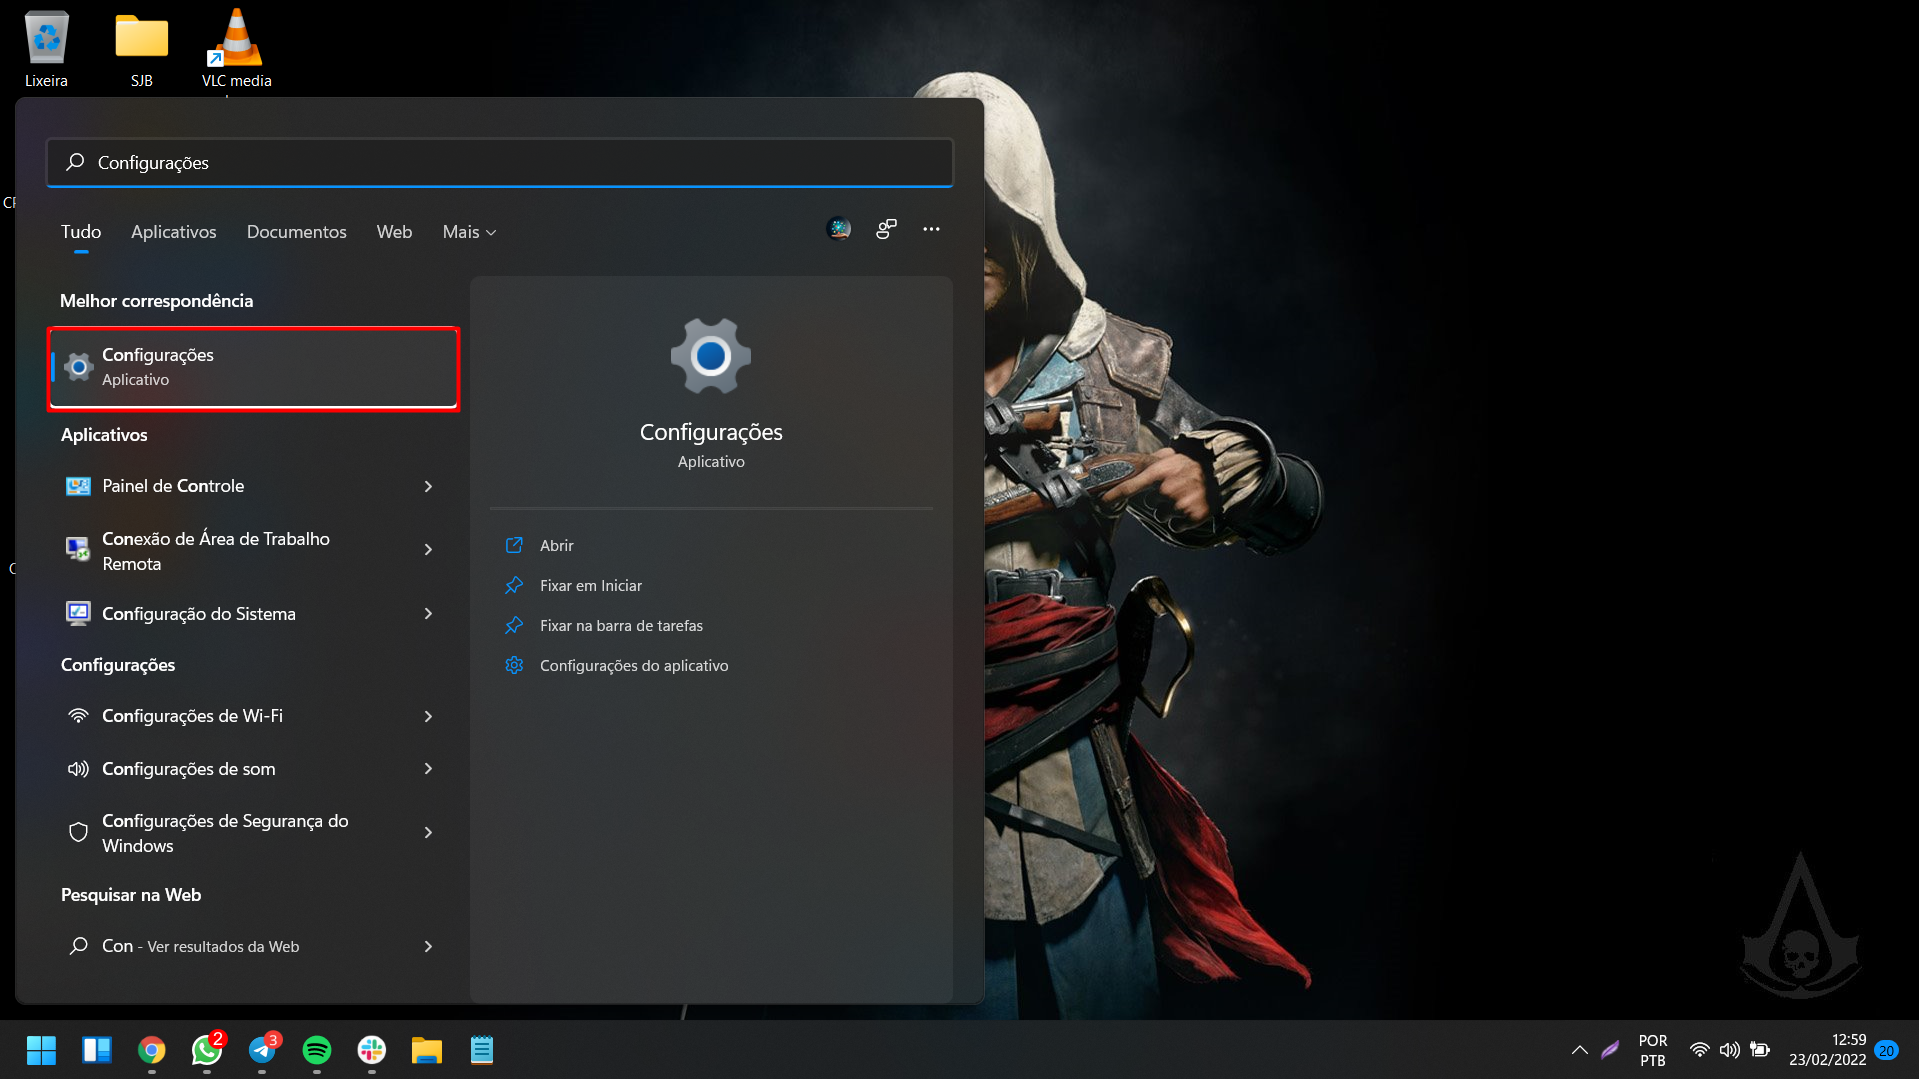Viewport: 1919px width, 1079px height.
Task: Click the sound settings speaker icon
Action: click(x=78, y=769)
